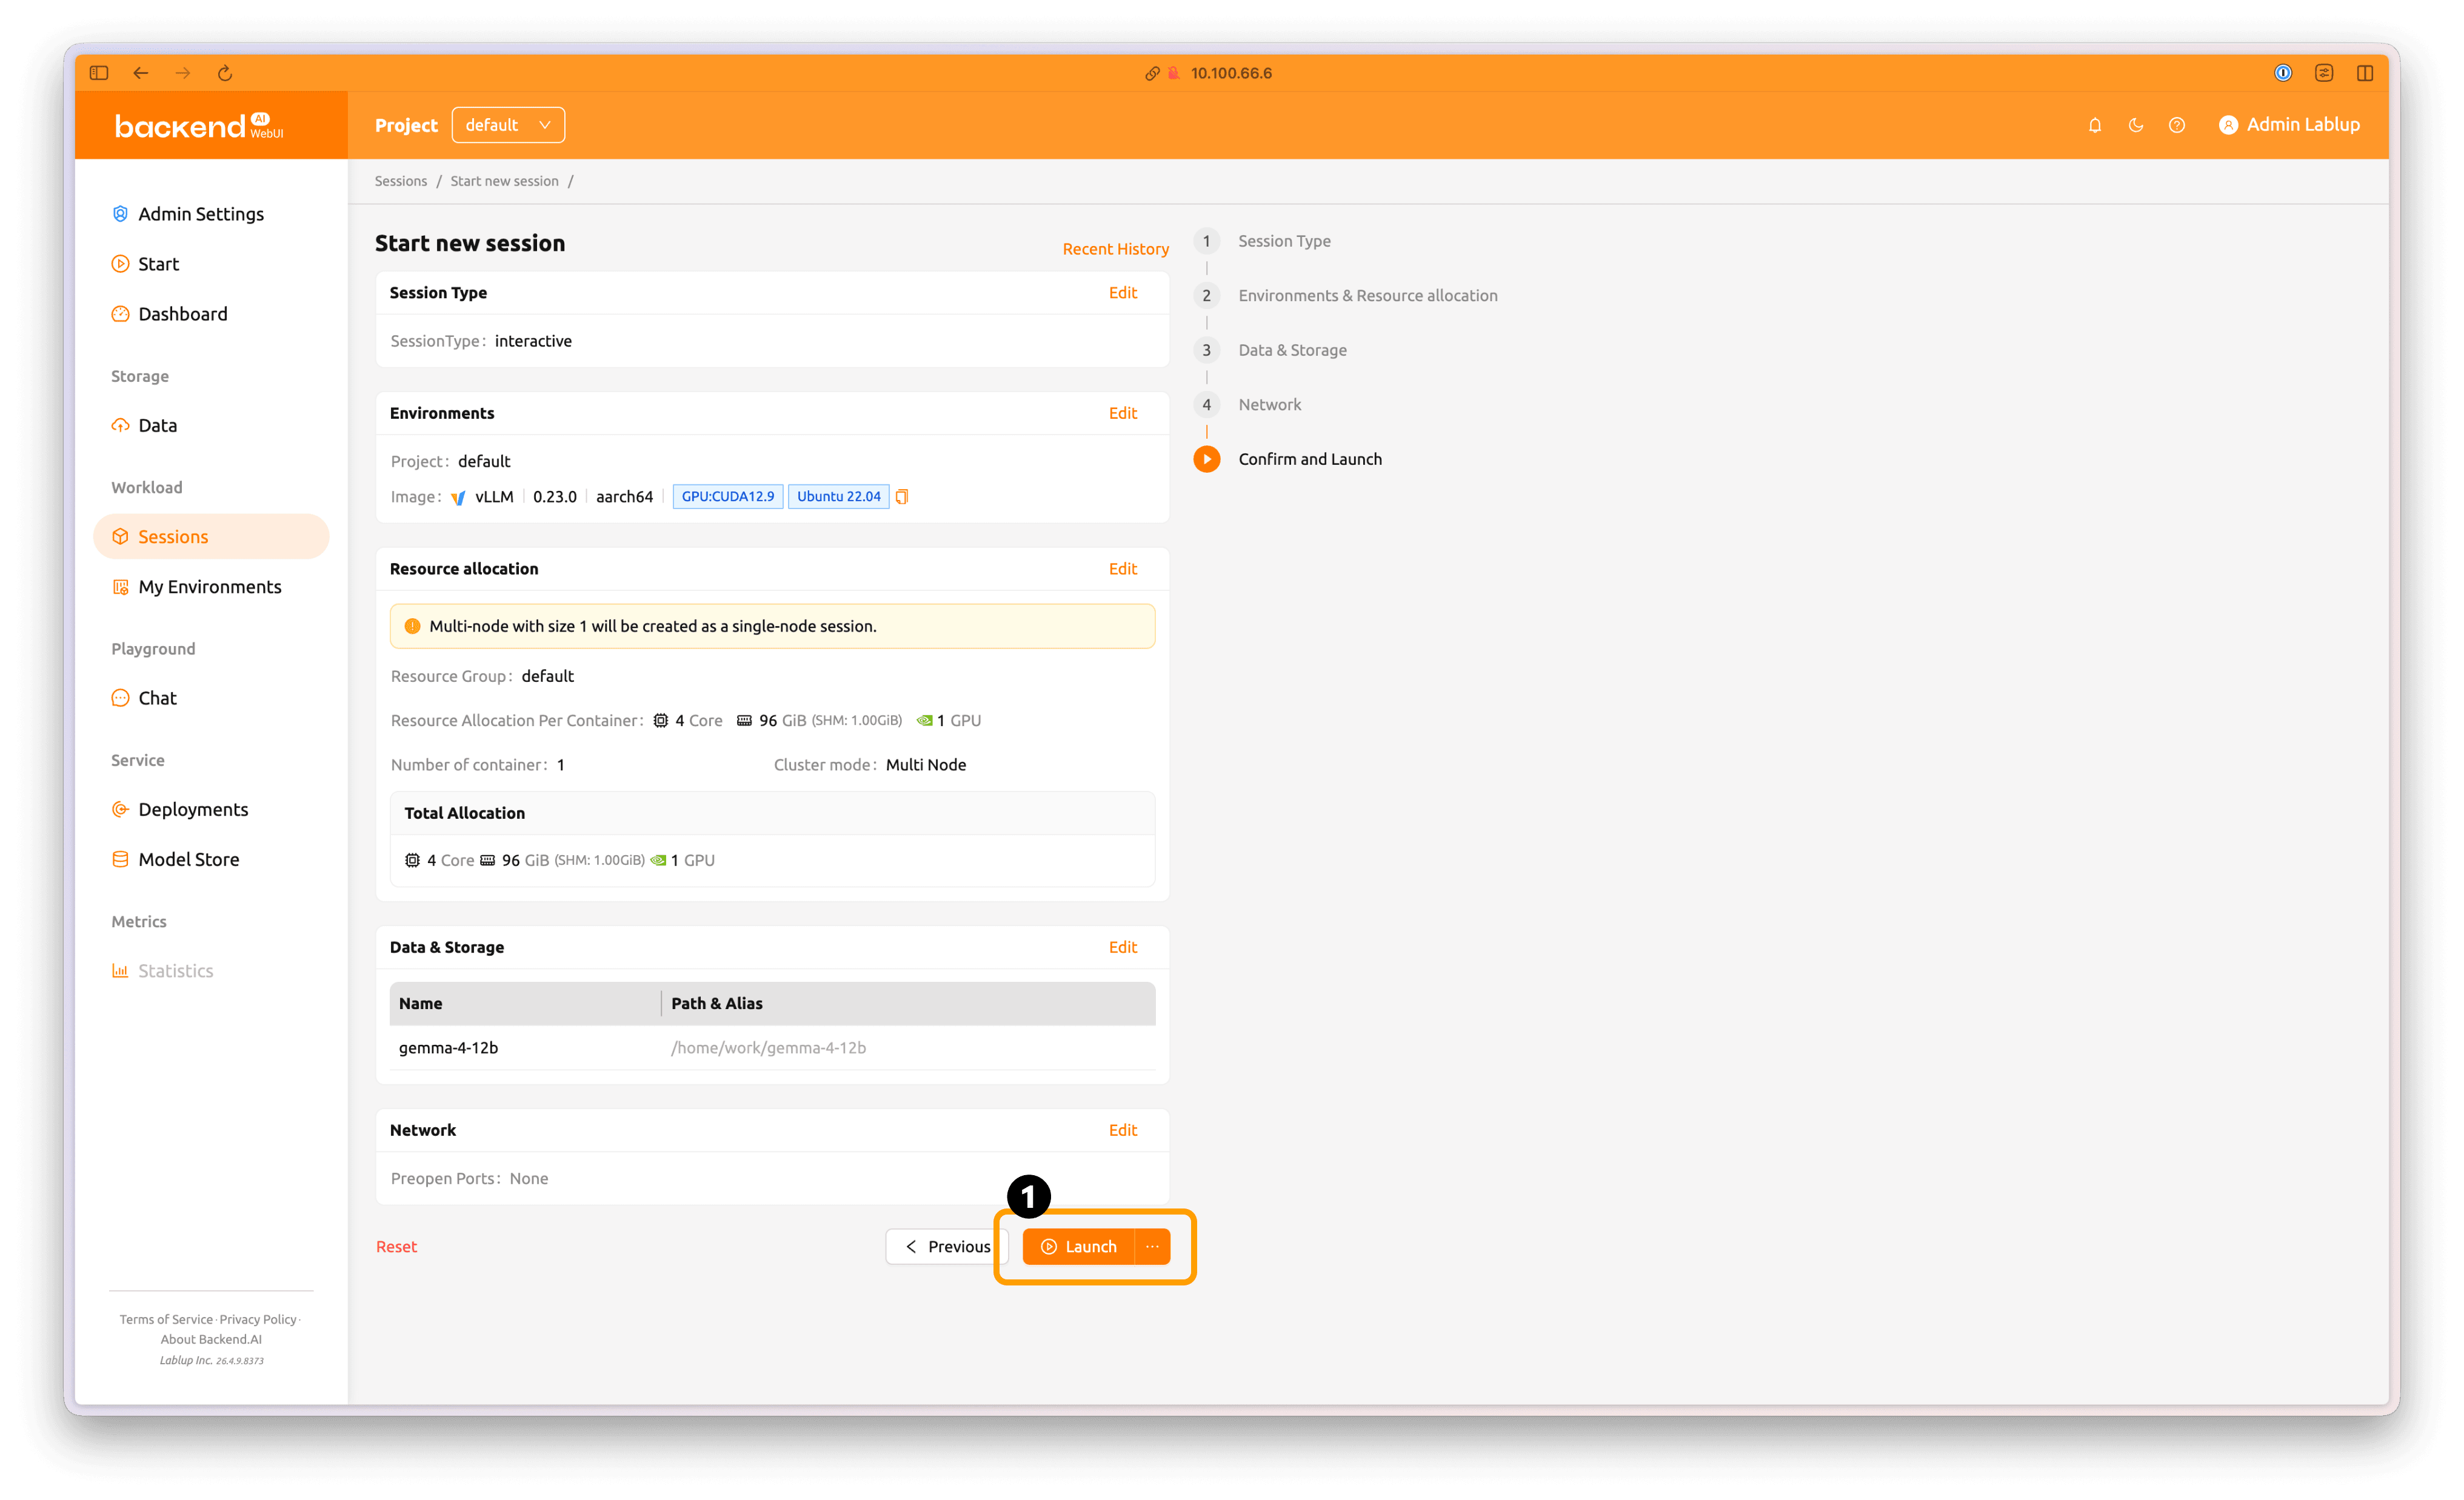Go back with the browser back arrow
Image resolution: width=2464 pixels, height=1500 pixels.
(141, 73)
